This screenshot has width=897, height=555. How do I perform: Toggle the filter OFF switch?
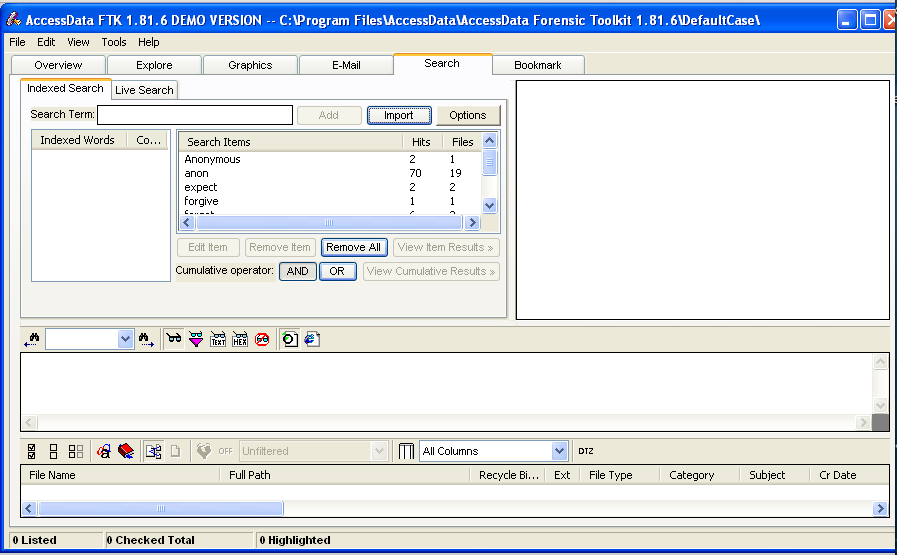point(225,451)
